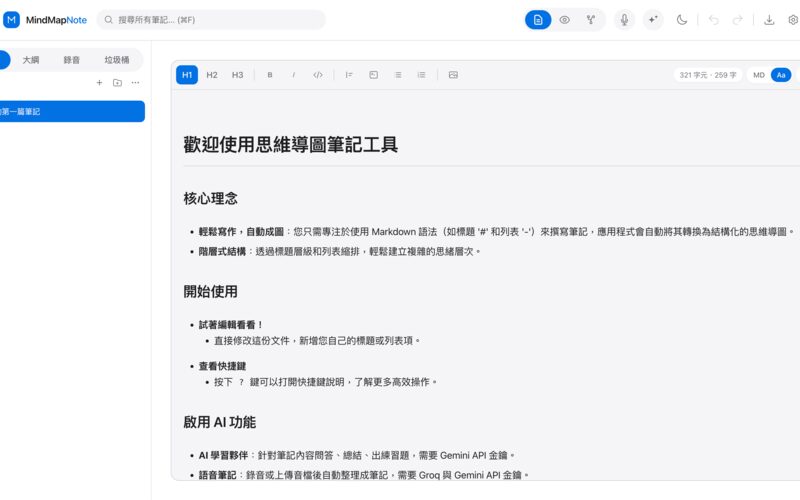Viewport: 800px width, 500px height.
Task: Select the 第一篇筆記 note in sidebar
Action: pos(72,112)
